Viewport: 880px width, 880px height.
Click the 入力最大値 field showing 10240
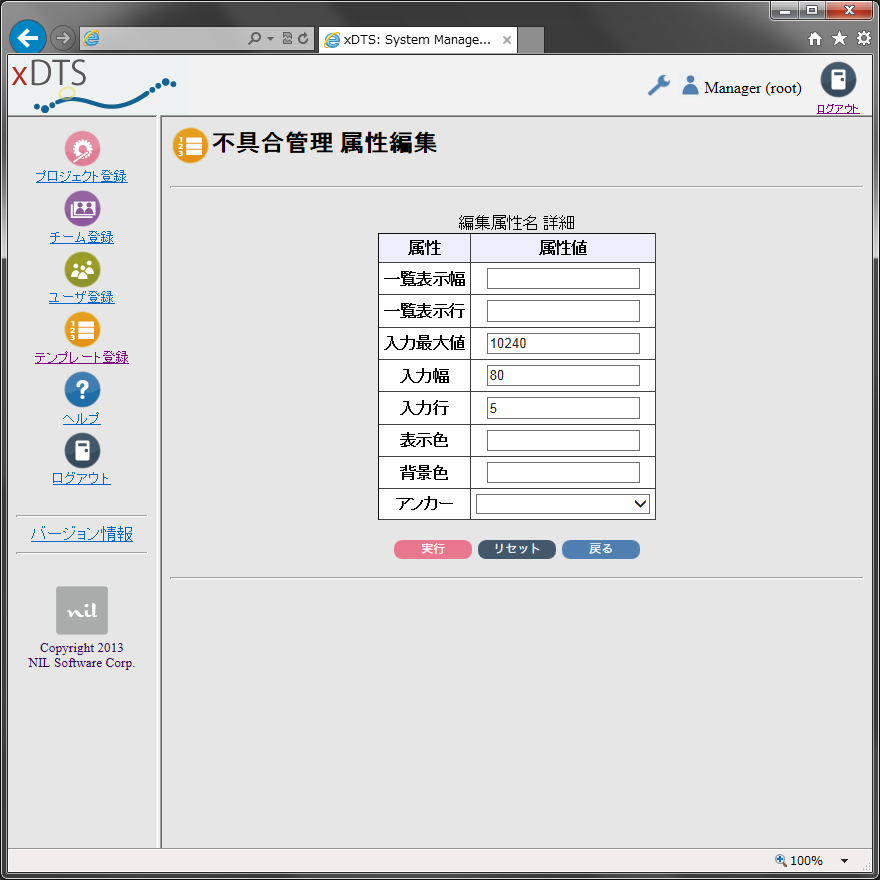click(563, 343)
